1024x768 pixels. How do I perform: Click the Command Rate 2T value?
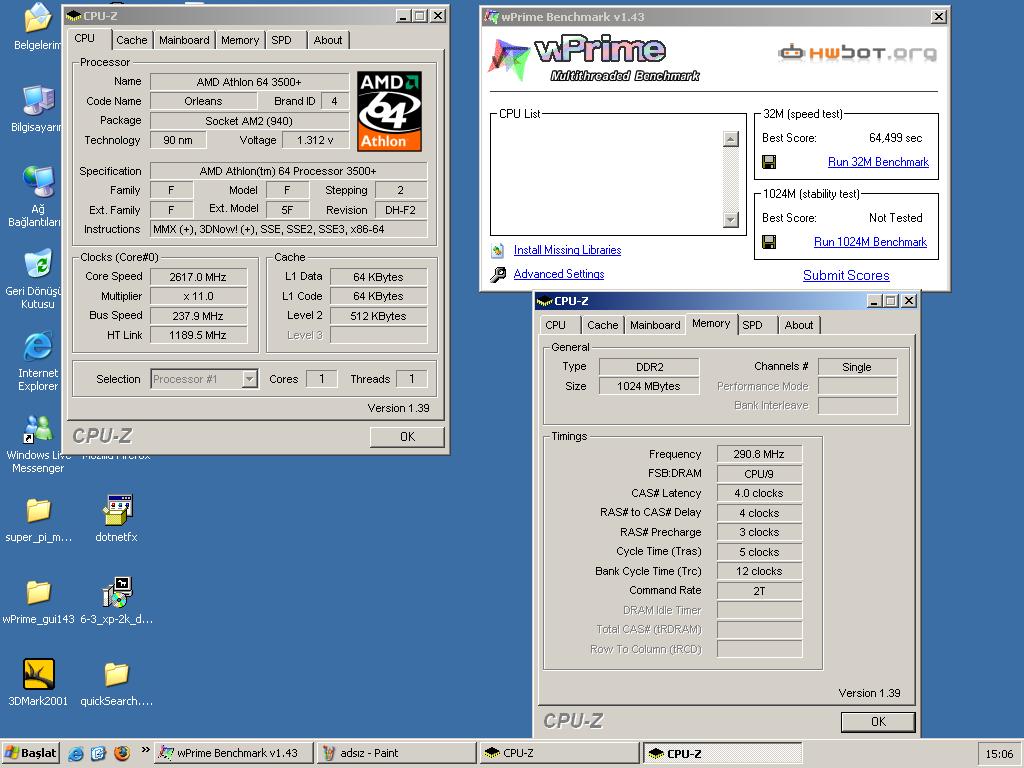(759, 591)
